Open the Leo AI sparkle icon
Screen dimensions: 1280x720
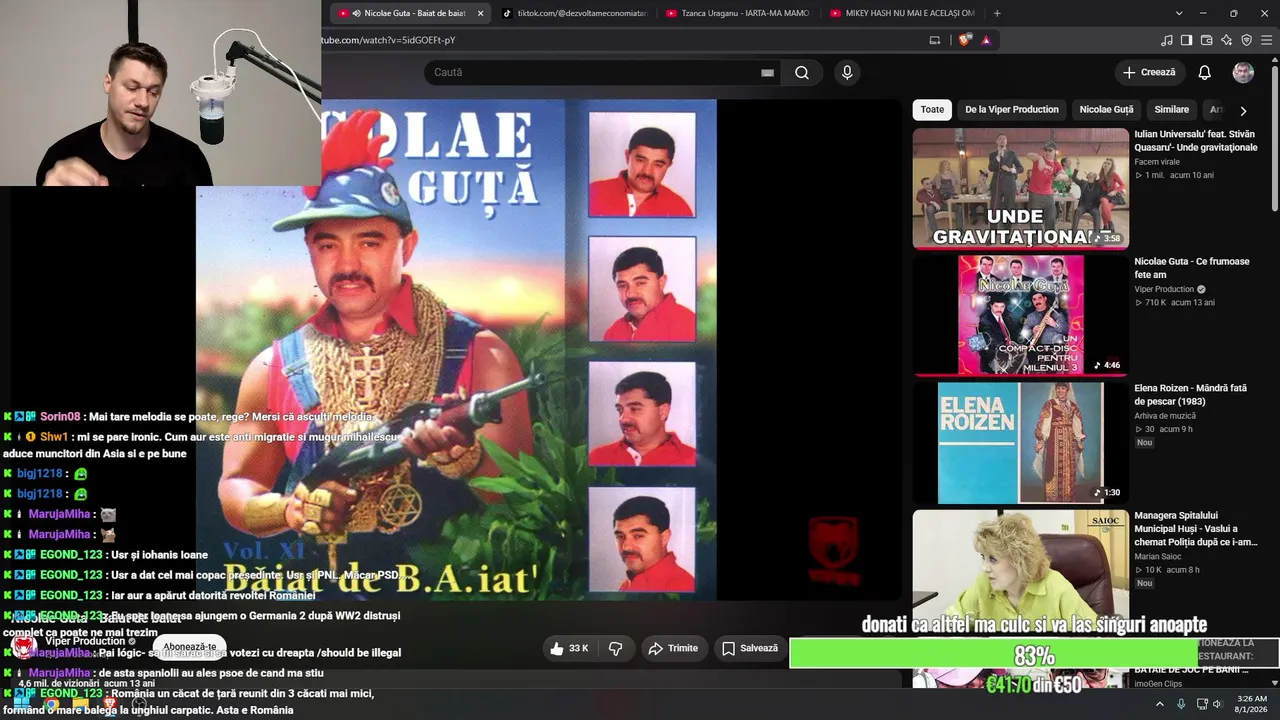pyautogui.click(x=1226, y=40)
